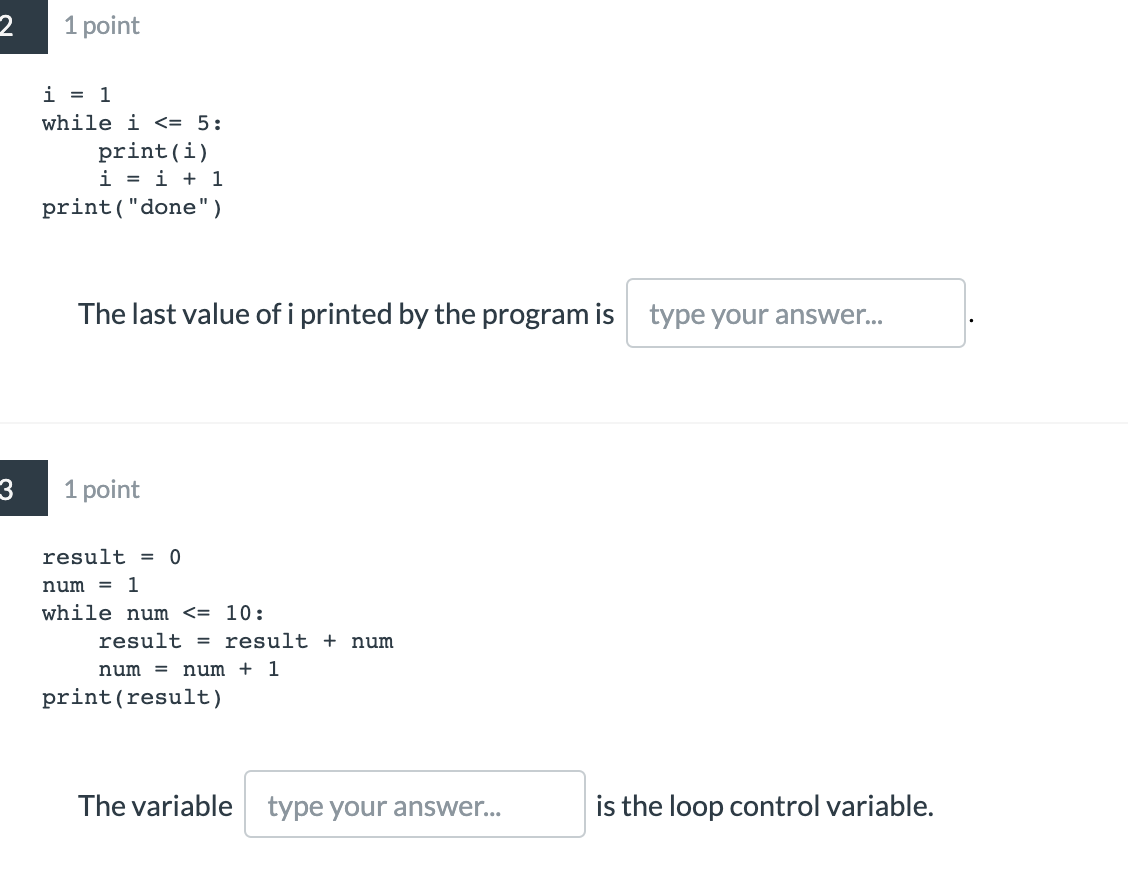Focus the loop control variable answer box
The image size is (1128, 874).
[414, 805]
